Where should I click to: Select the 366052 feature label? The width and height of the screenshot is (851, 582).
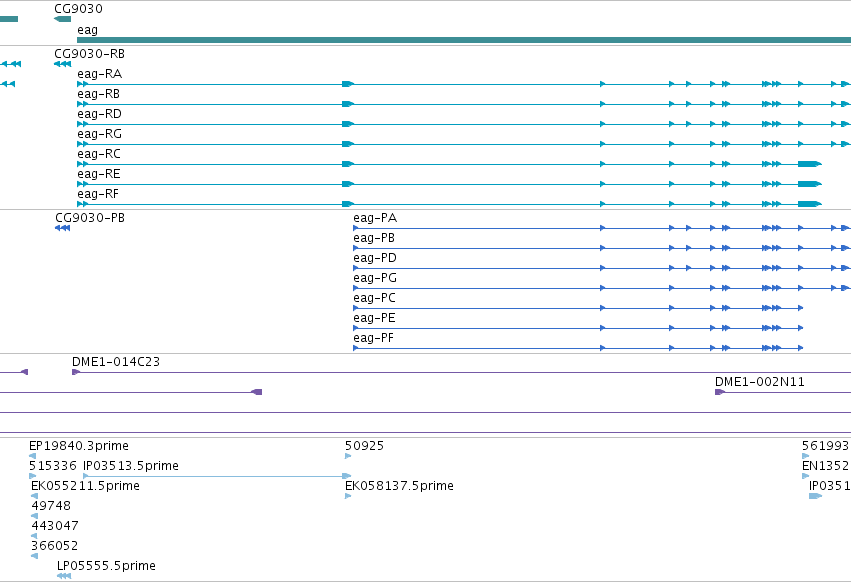[55, 546]
